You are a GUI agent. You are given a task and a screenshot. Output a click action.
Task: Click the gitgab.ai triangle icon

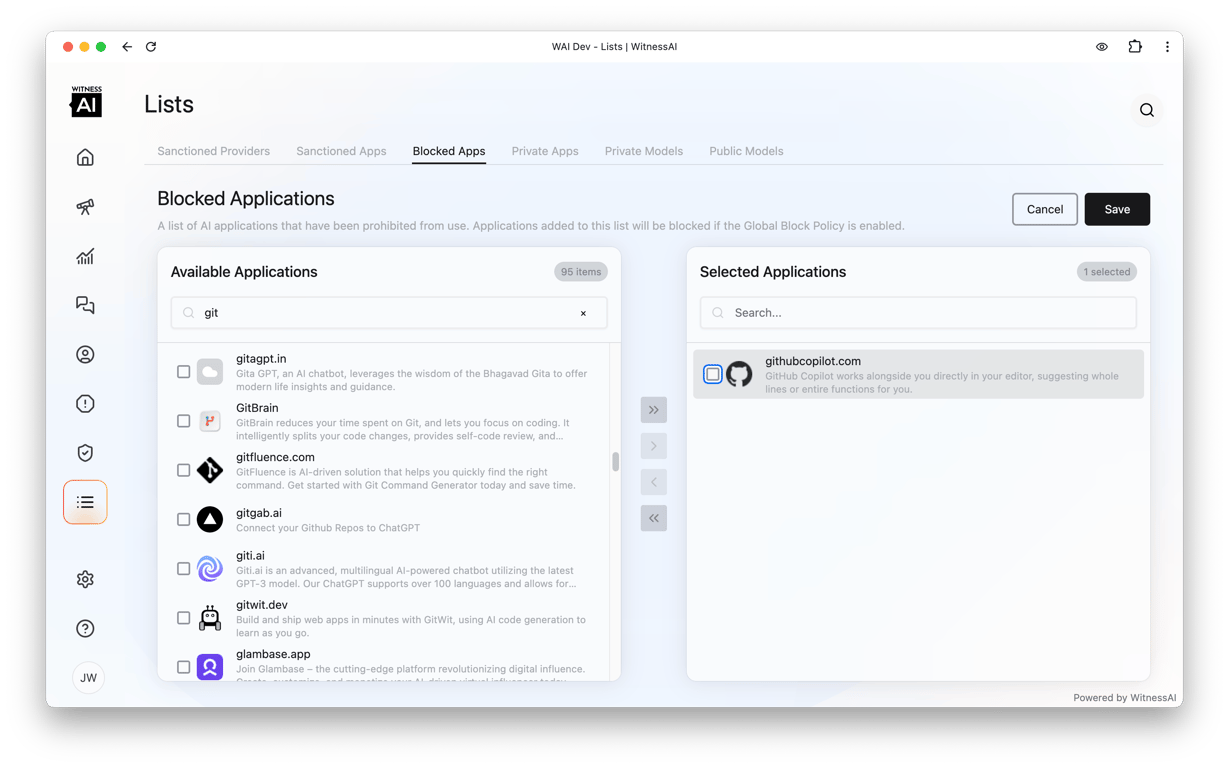[210, 519]
